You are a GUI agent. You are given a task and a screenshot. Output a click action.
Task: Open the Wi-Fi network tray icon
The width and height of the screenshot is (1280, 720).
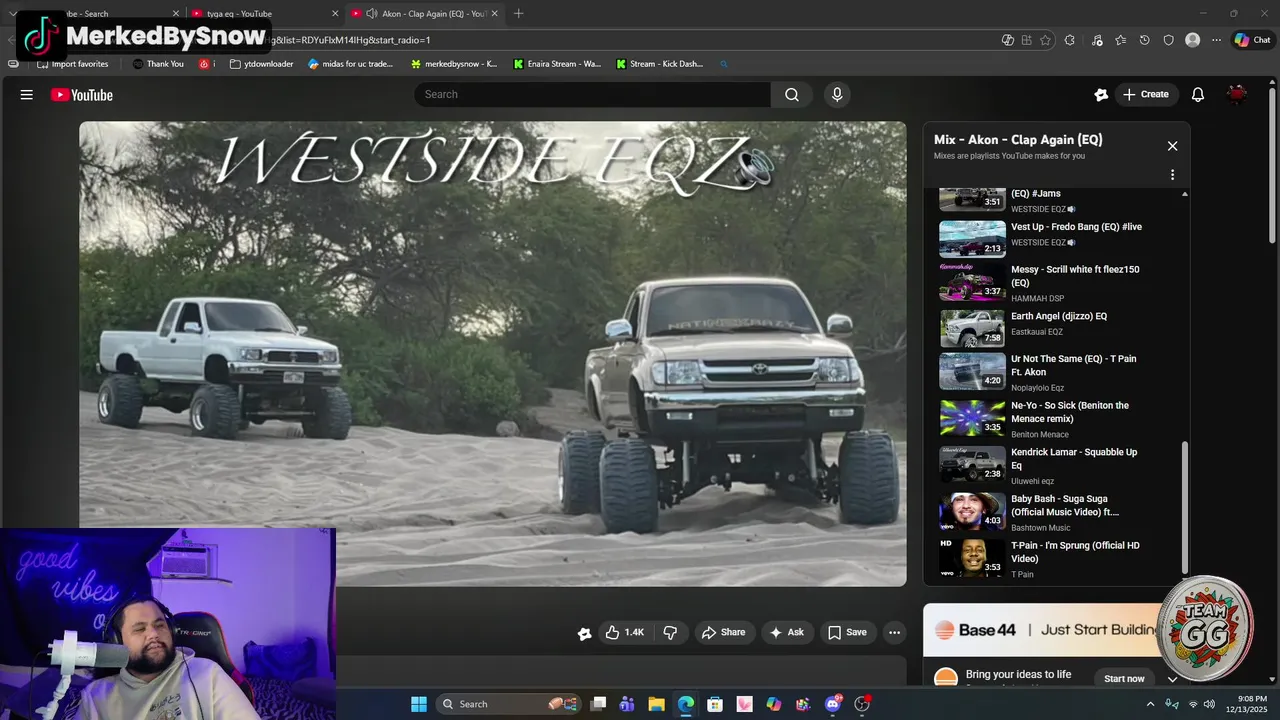1192,704
